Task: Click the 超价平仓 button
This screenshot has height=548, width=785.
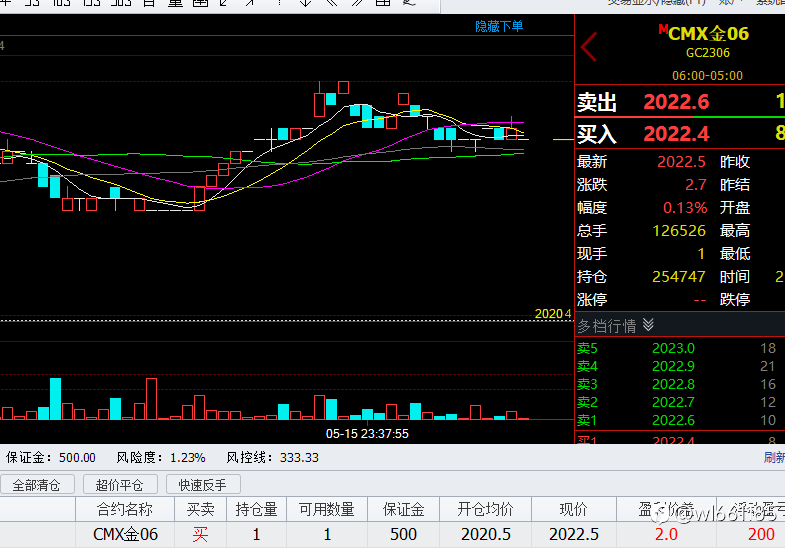Action: click(120, 484)
